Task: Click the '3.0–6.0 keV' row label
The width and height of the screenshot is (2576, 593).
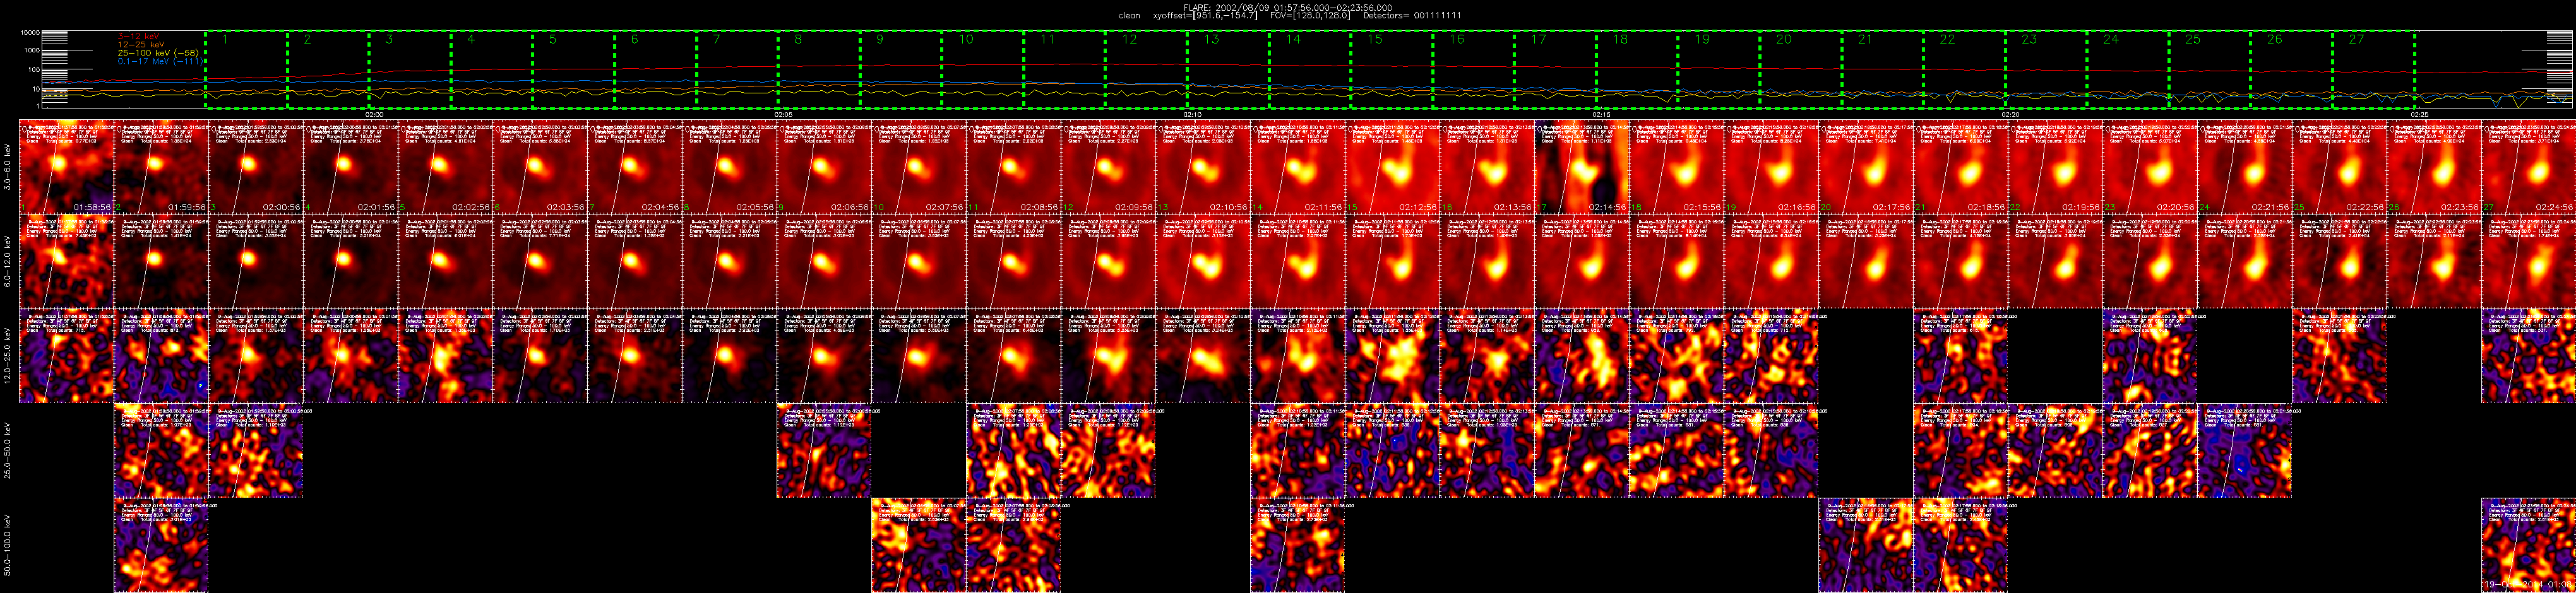Action: point(9,168)
